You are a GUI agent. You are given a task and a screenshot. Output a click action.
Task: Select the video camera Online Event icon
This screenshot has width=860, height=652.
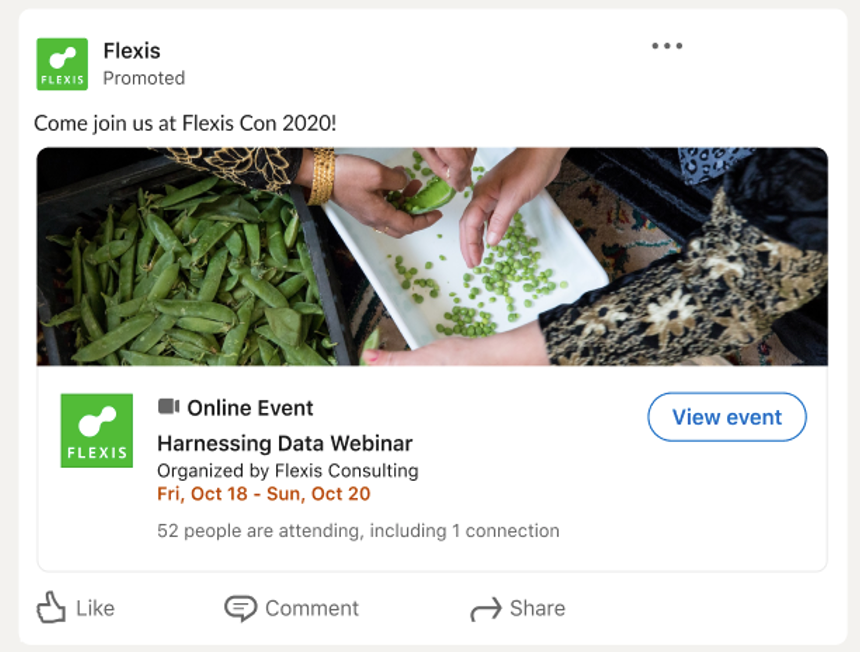point(167,407)
